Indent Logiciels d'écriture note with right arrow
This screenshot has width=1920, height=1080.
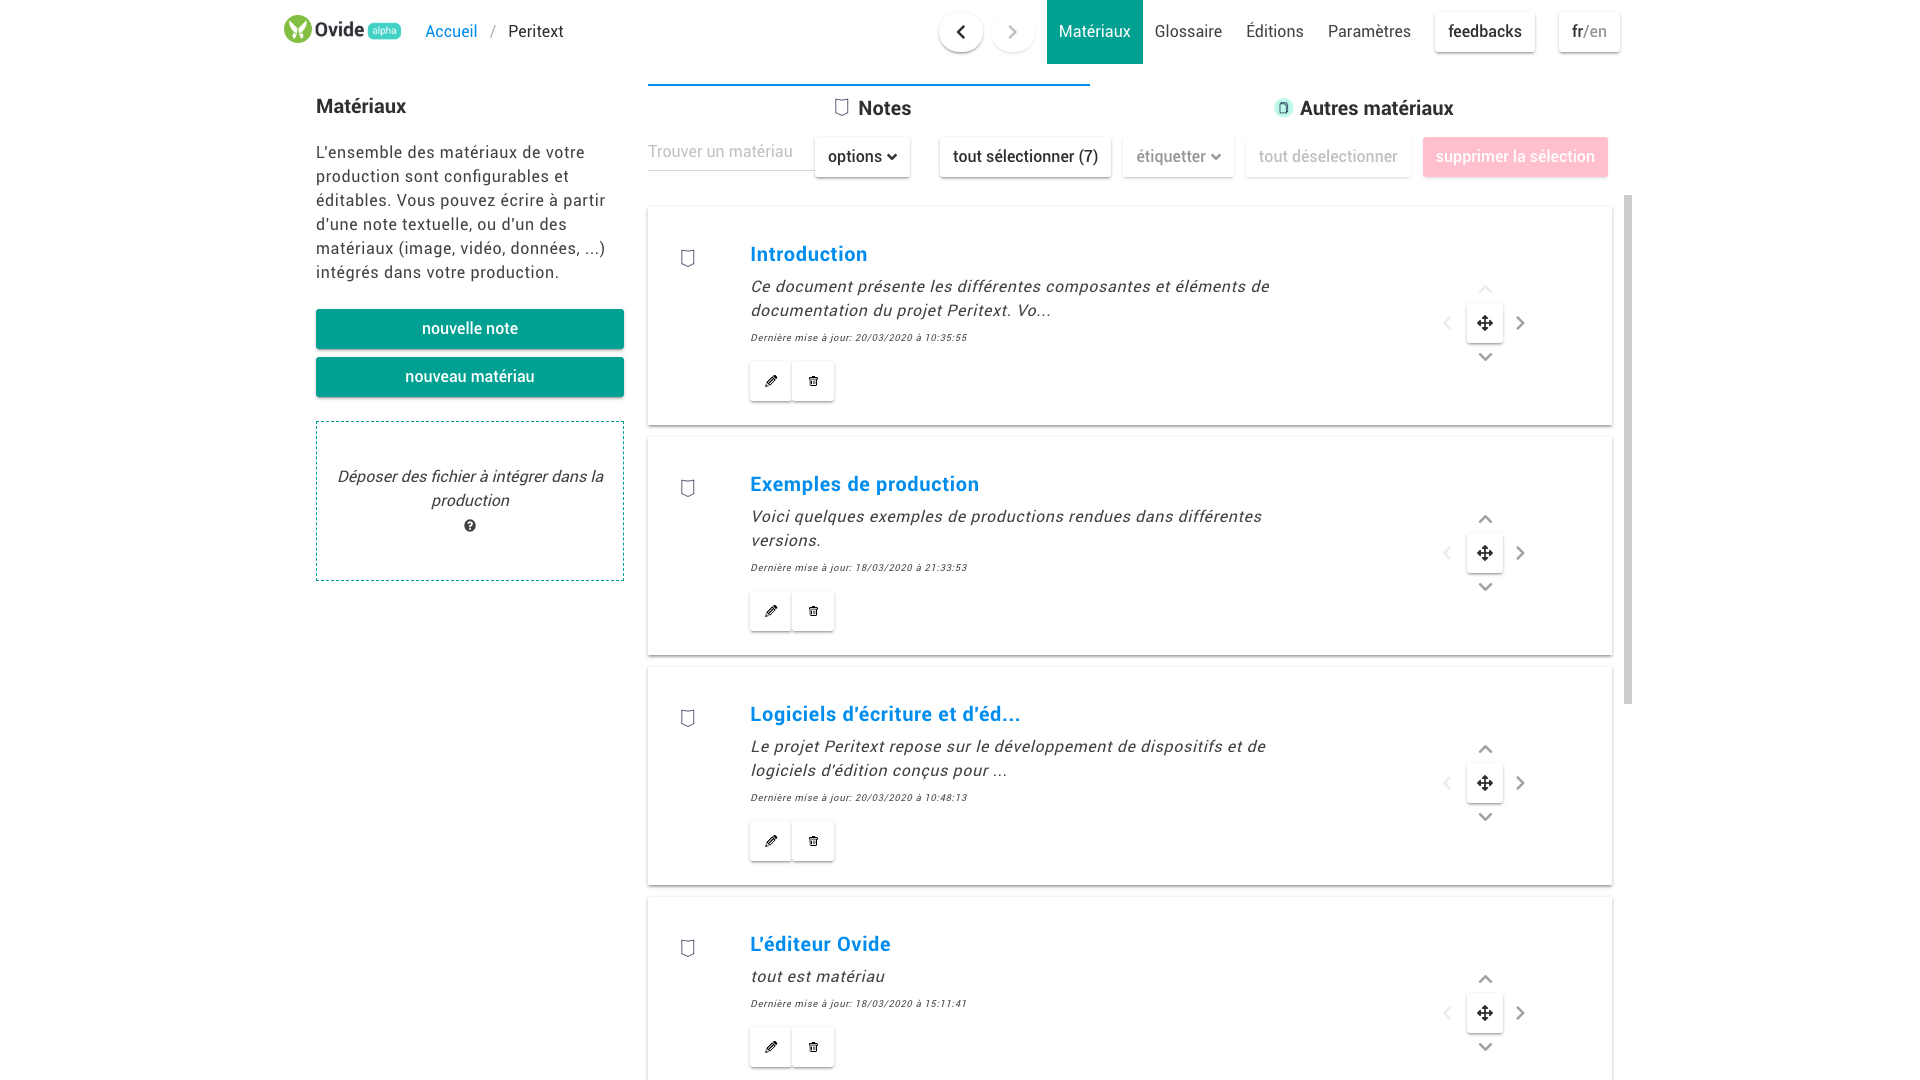[1520, 783]
